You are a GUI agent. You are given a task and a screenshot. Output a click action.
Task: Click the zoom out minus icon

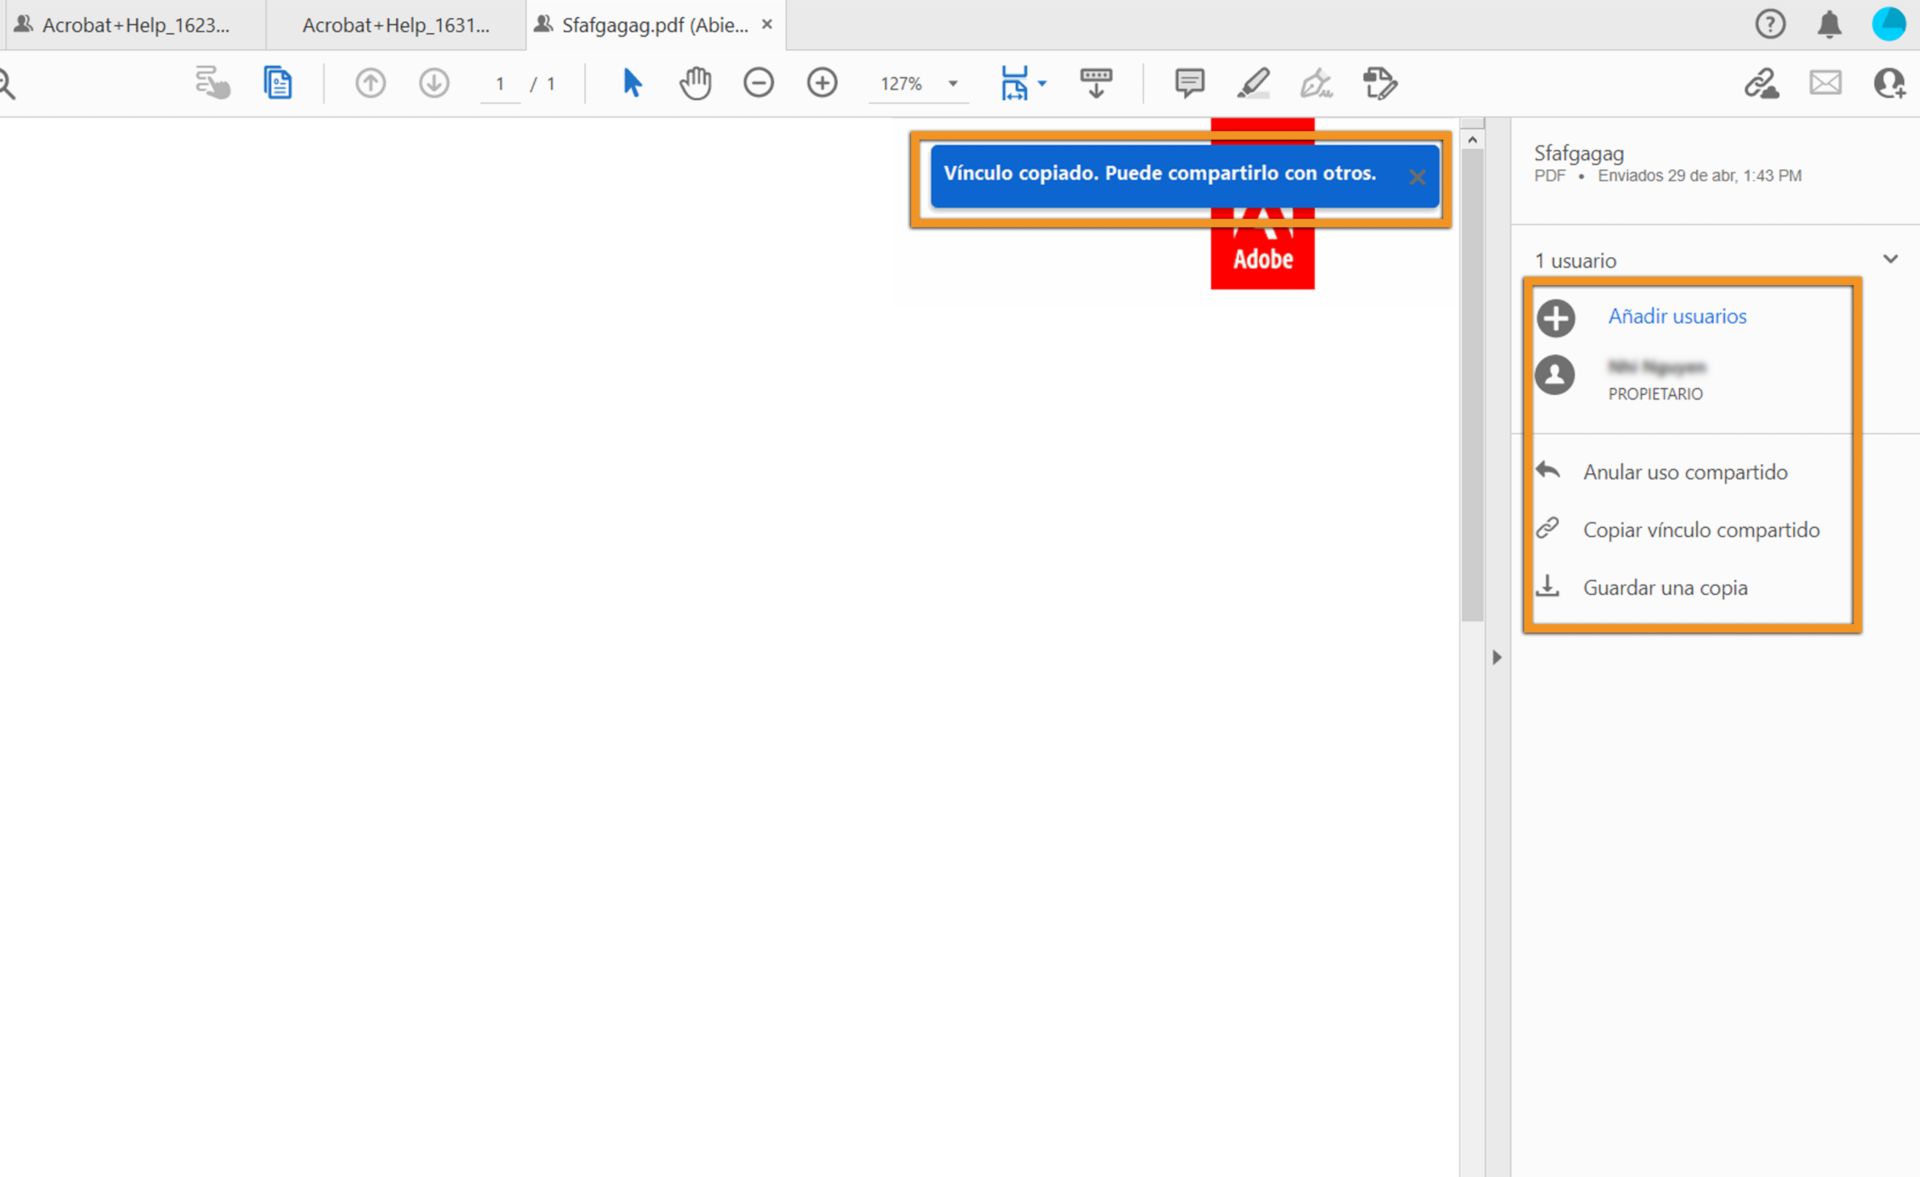click(x=759, y=83)
